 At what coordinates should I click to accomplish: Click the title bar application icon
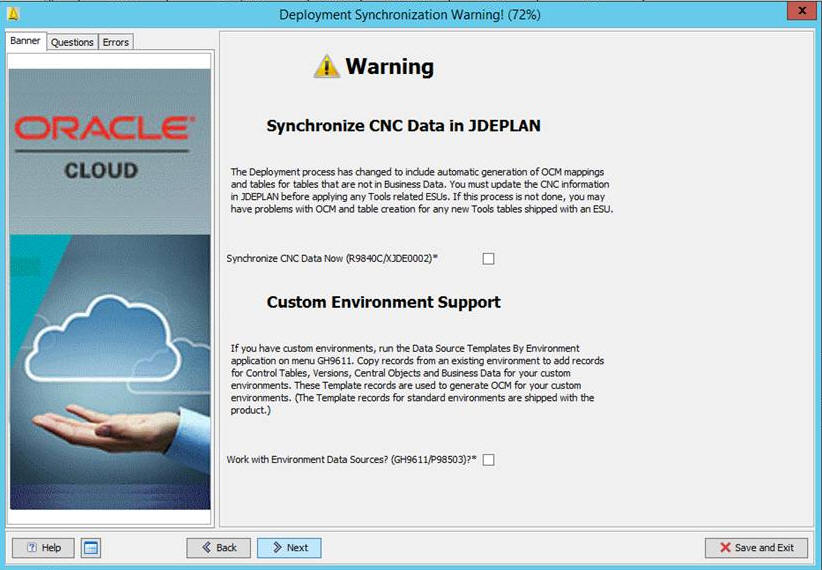(13, 14)
